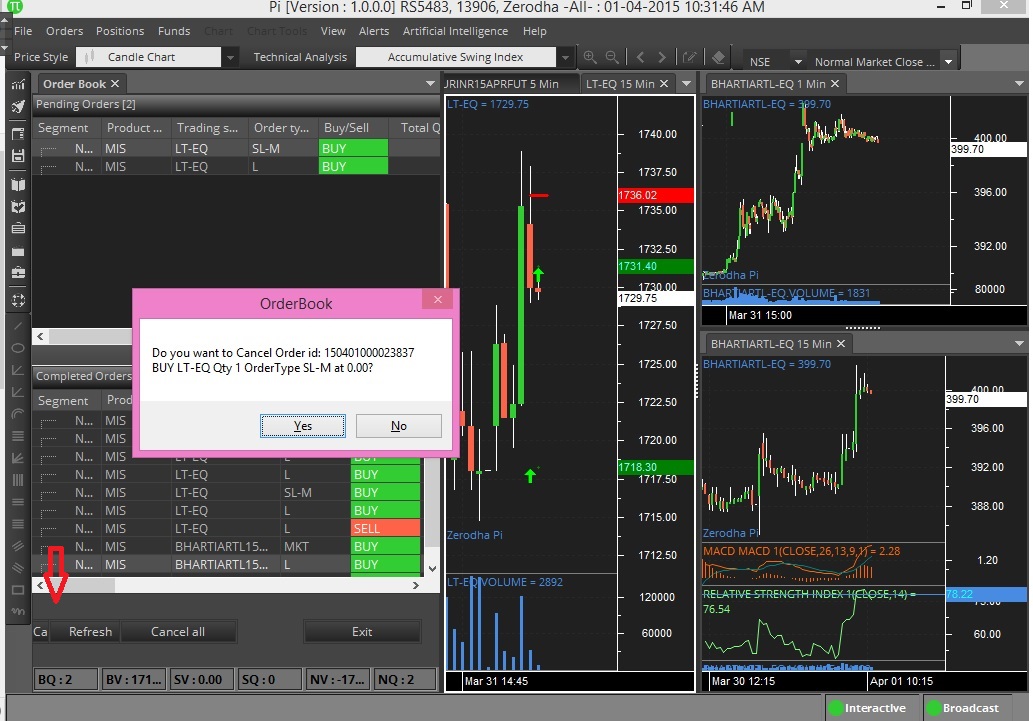
Task: Expand the Order Book panel options arrow
Action: (430, 84)
